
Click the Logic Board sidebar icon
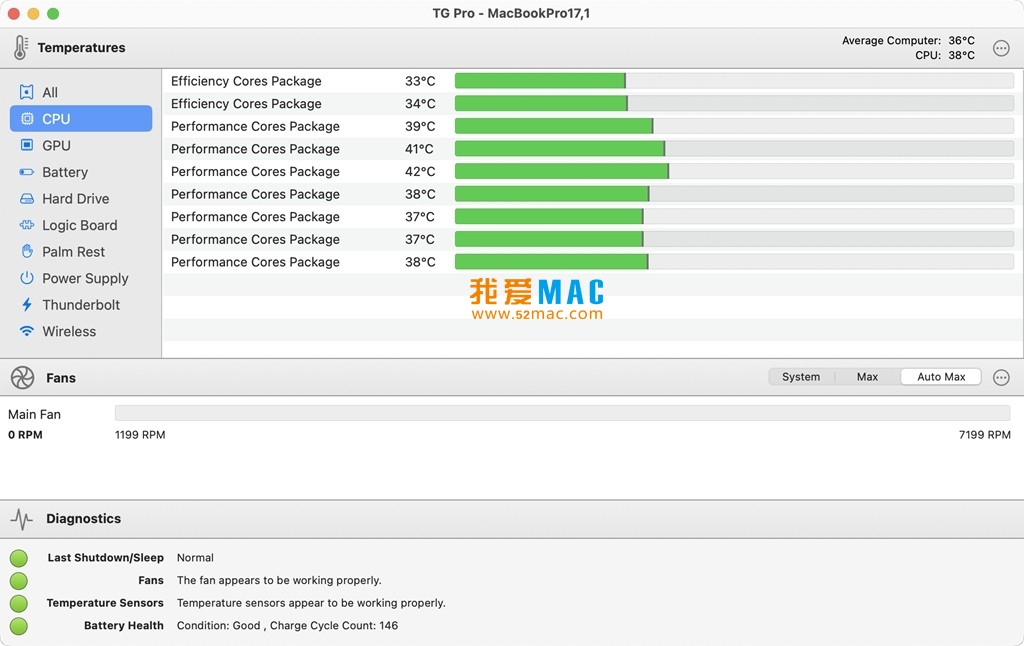(x=27, y=225)
